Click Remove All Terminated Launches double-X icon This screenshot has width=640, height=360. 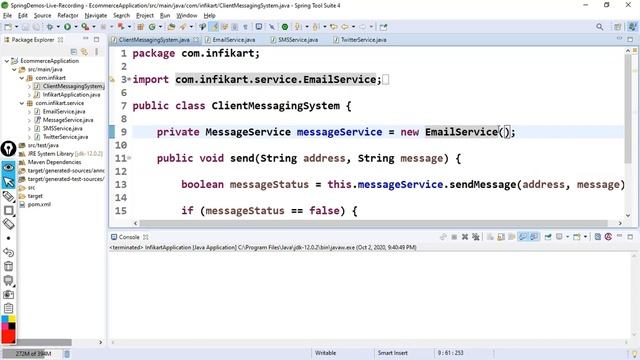pos(476,237)
